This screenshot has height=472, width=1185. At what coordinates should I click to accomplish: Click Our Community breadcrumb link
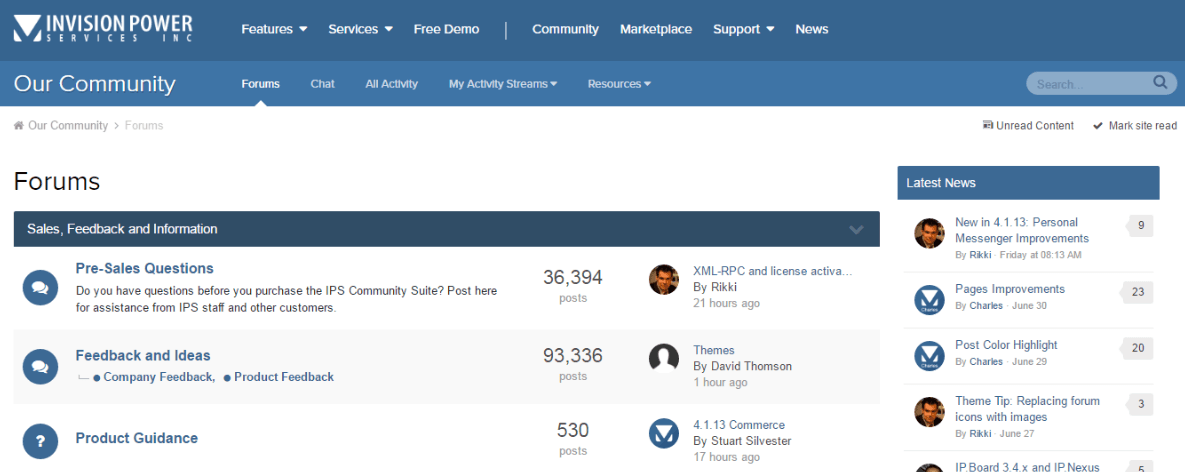(x=68, y=125)
